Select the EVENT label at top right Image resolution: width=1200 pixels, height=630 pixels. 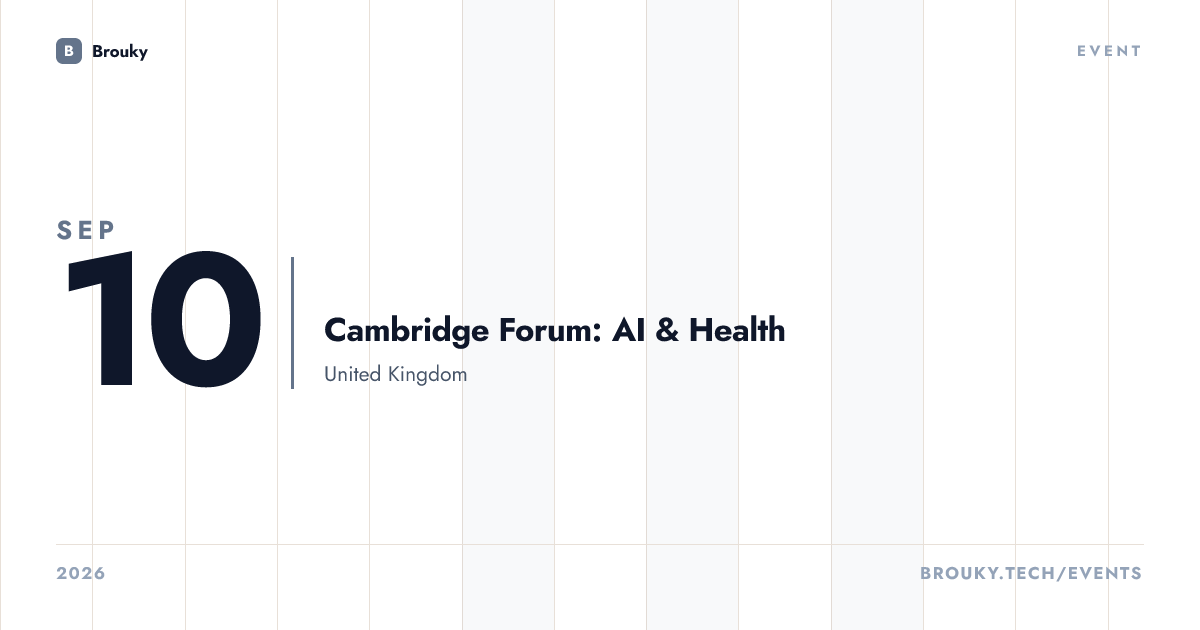[1109, 51]
